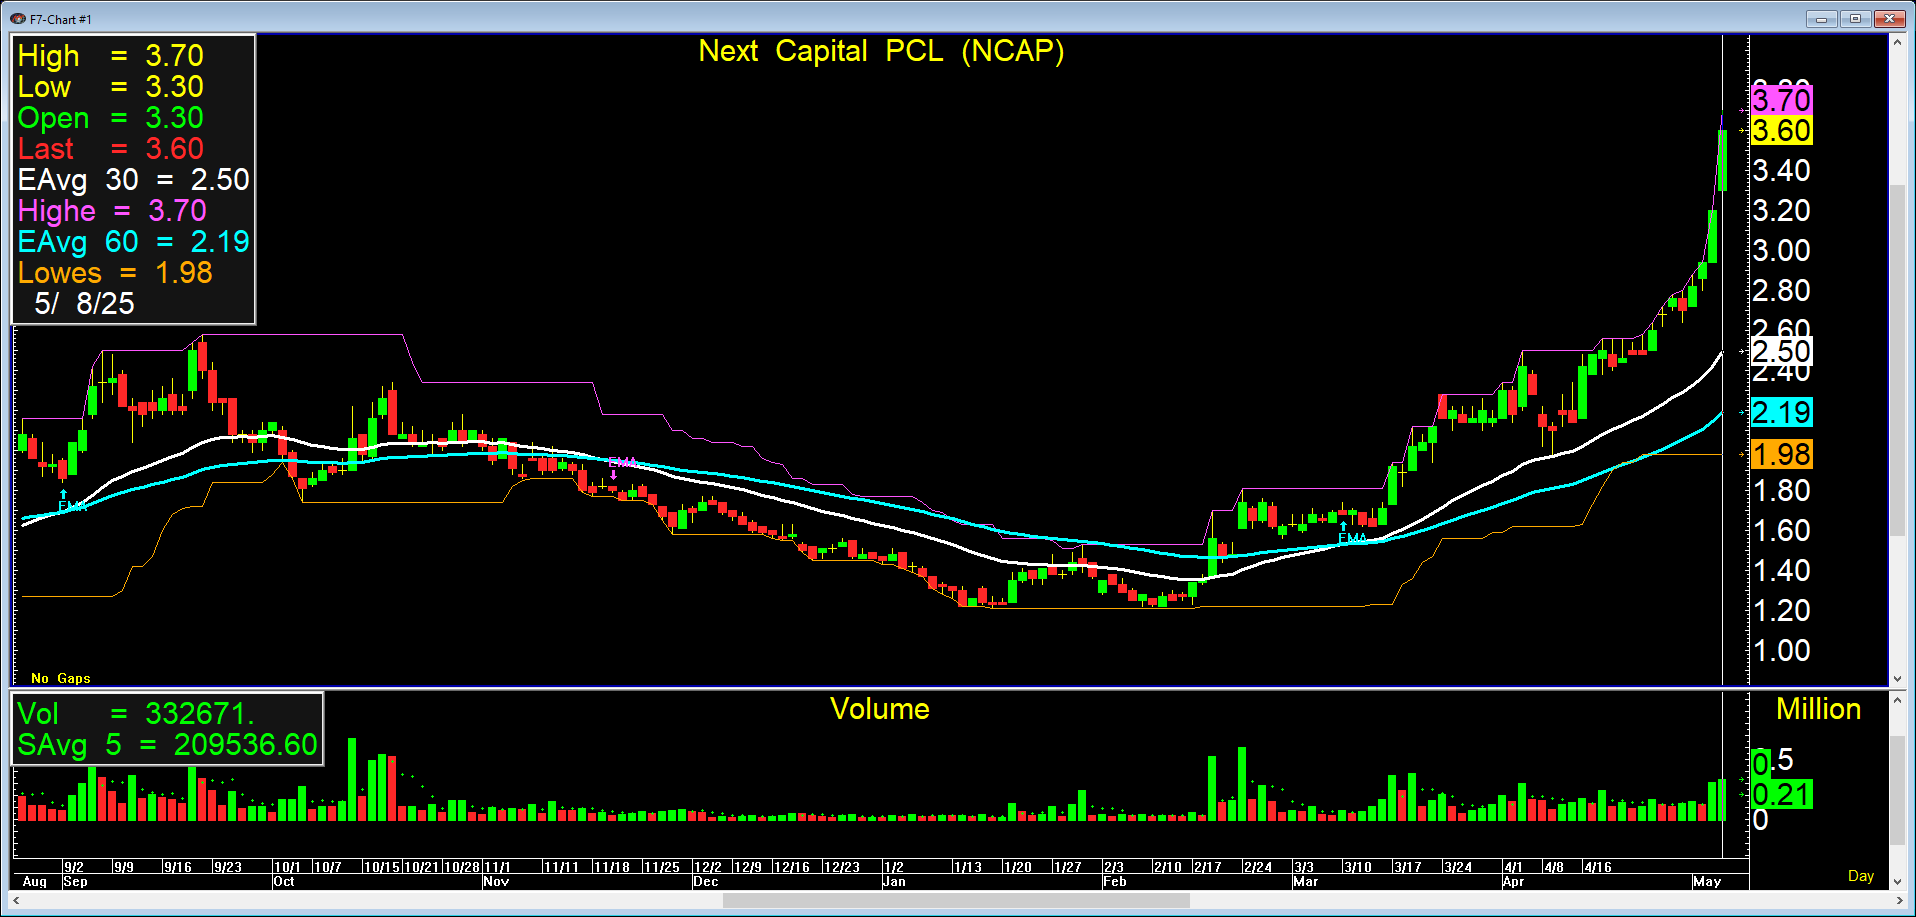This screenshot has width=1916, height=917.
Task: Click the 'No Gaps' label
Action: point(61,678)
